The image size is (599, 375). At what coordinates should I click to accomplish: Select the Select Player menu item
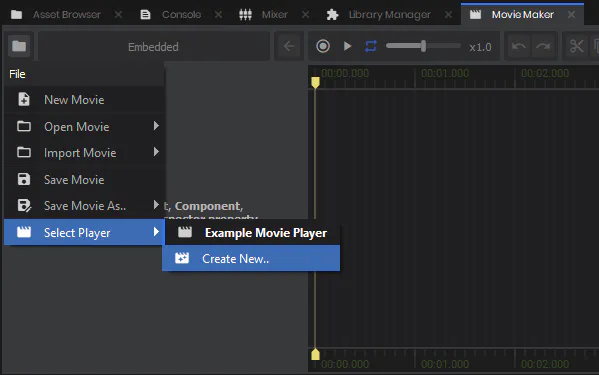pyautogui.click(x=84, y=232)
